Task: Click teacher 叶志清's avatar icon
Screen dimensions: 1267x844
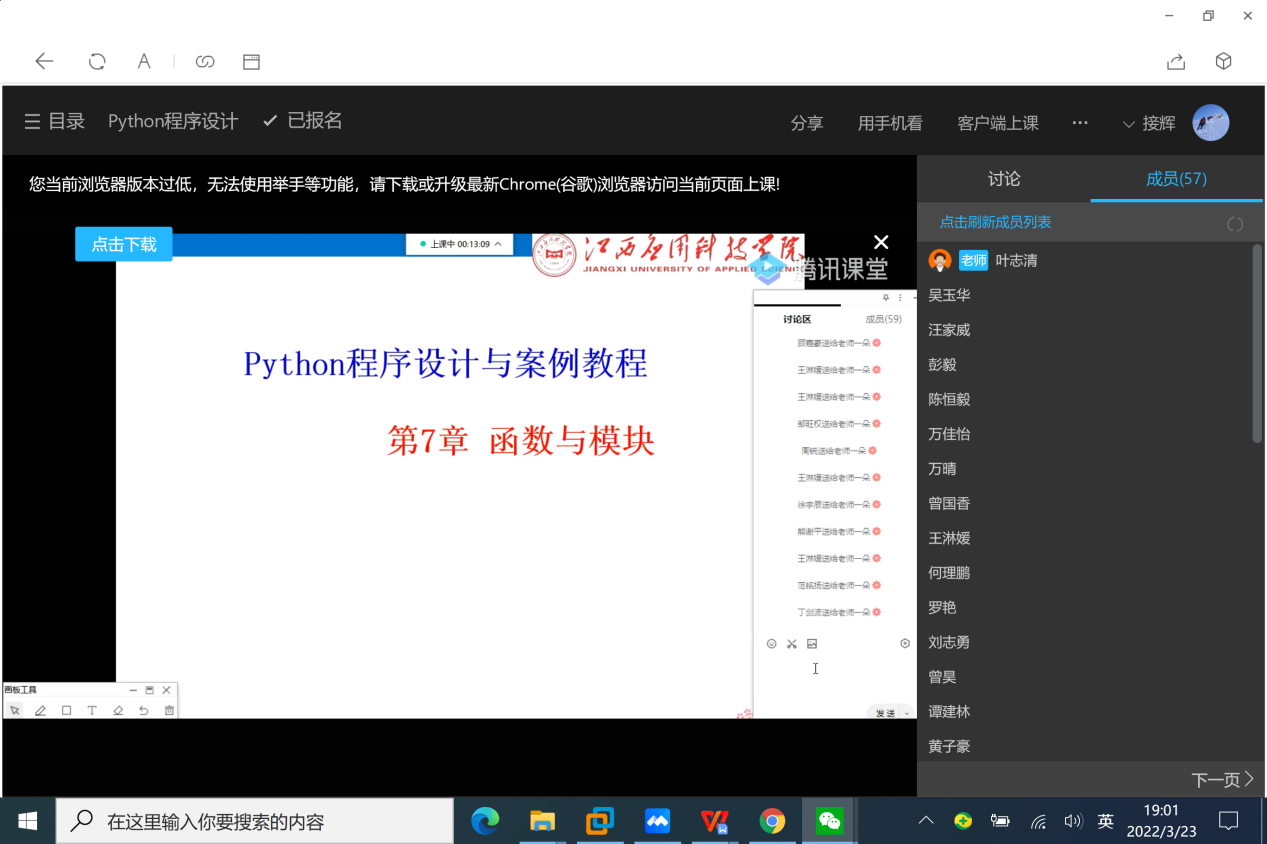Action: click(x=940, y=260)
